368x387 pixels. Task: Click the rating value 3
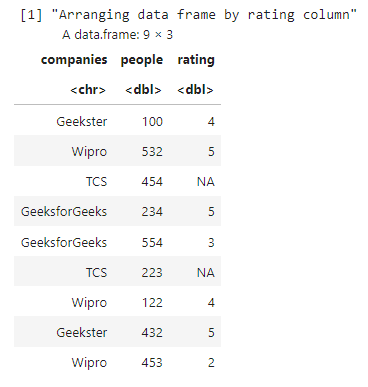211,242
